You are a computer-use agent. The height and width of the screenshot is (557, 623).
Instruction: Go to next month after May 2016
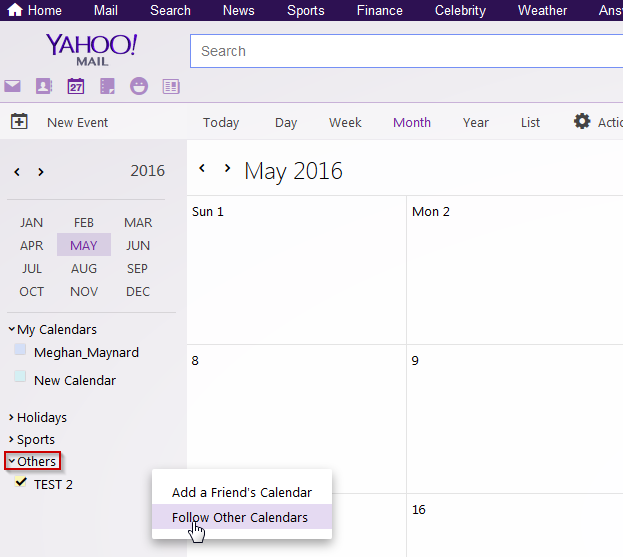pos(227,168)
